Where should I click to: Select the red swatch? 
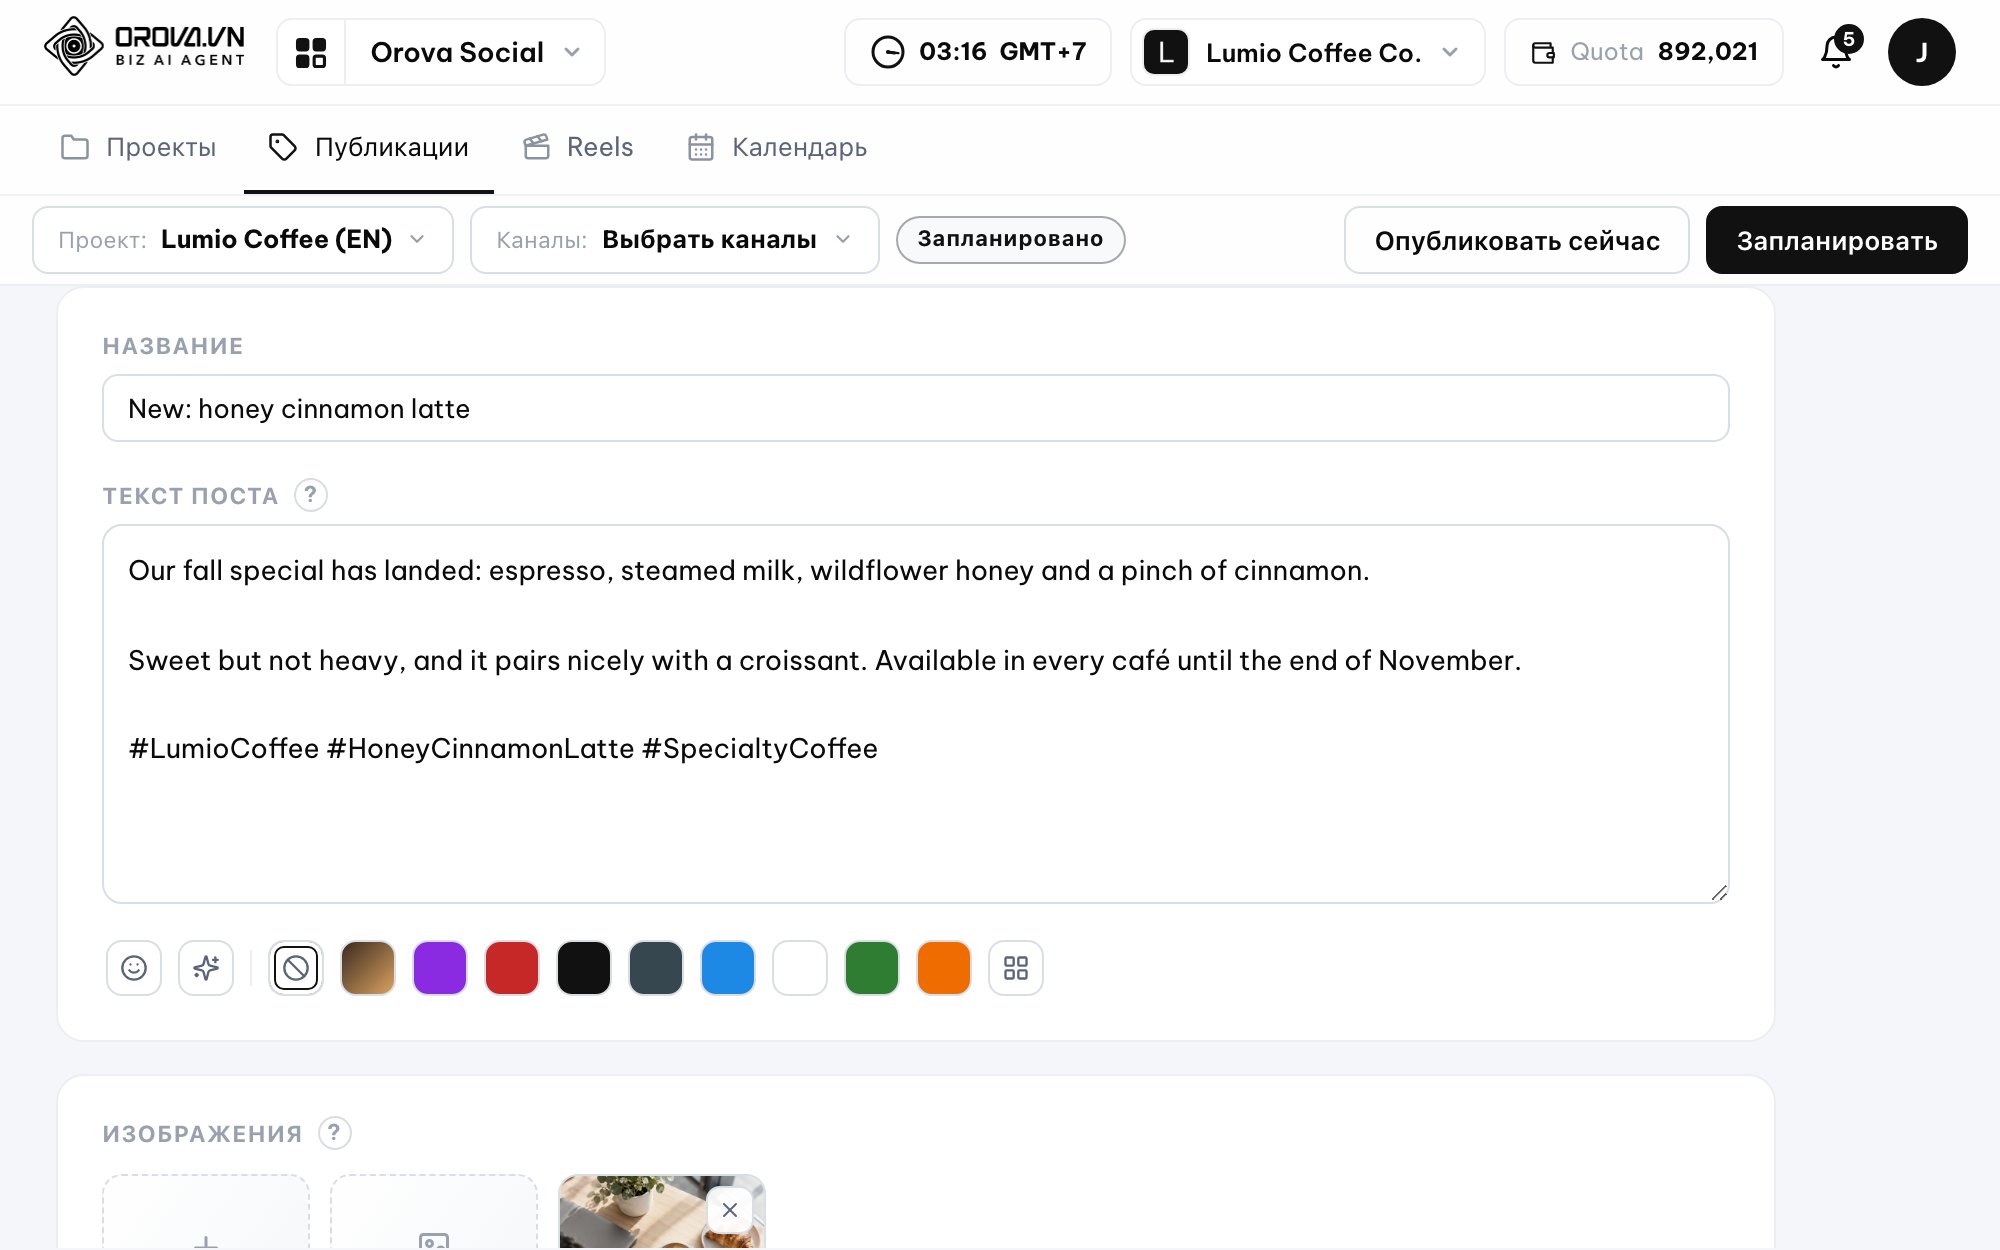(x=512, y=968)
